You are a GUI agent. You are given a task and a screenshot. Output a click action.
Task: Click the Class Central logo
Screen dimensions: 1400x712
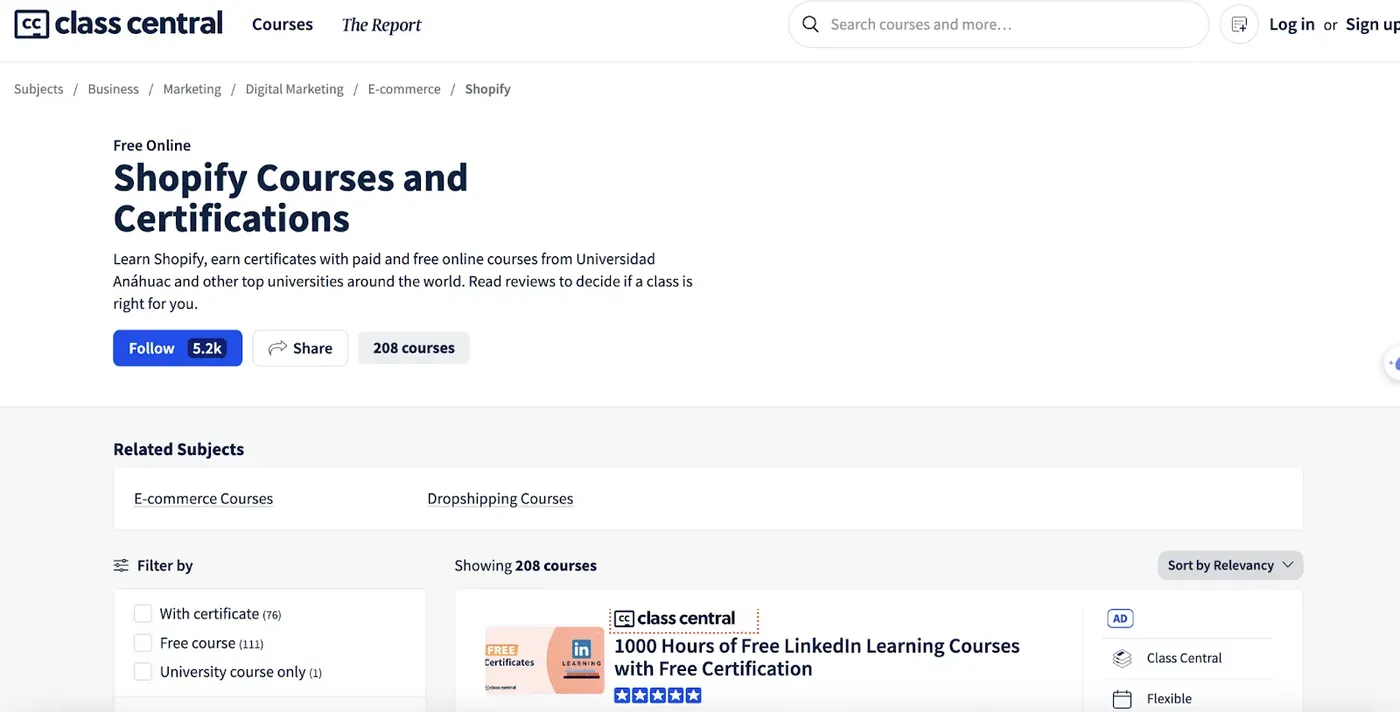coord(119,24)
